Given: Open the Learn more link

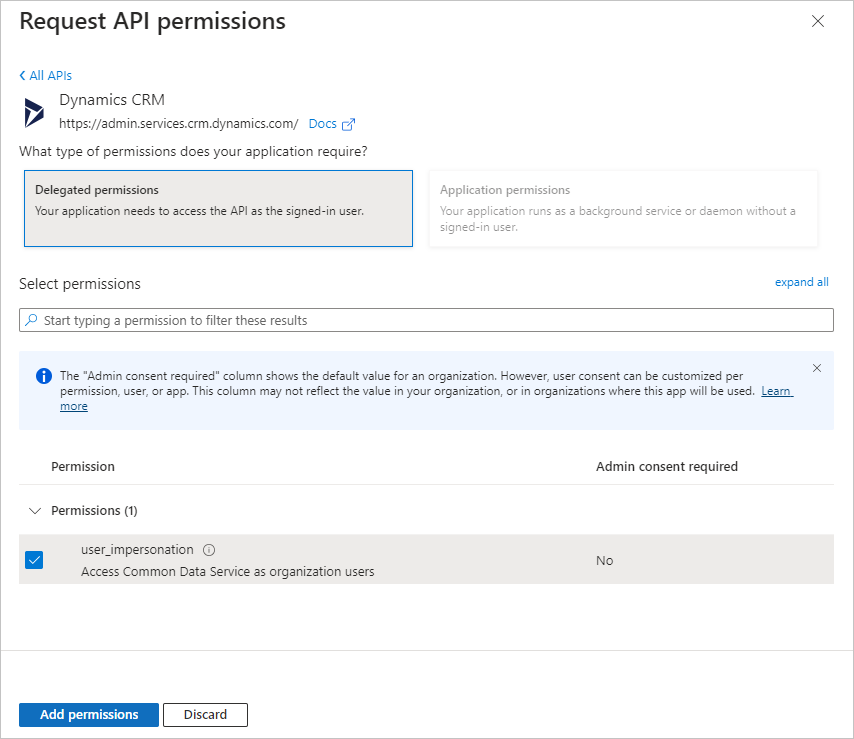Looking at the screenshot, I should [777, 391].
